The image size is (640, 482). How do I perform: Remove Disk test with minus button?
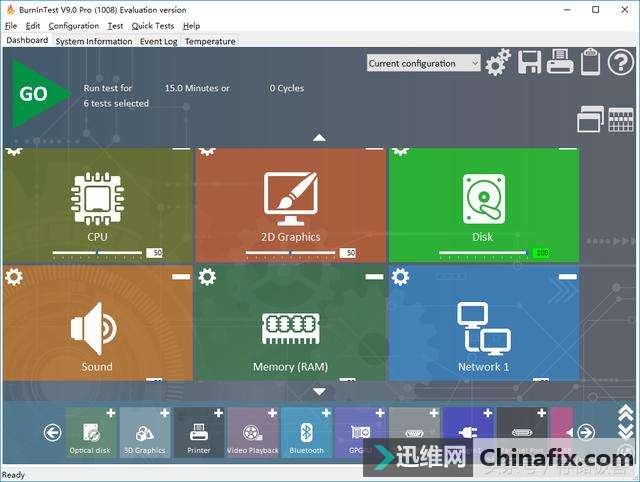[567, 149]
